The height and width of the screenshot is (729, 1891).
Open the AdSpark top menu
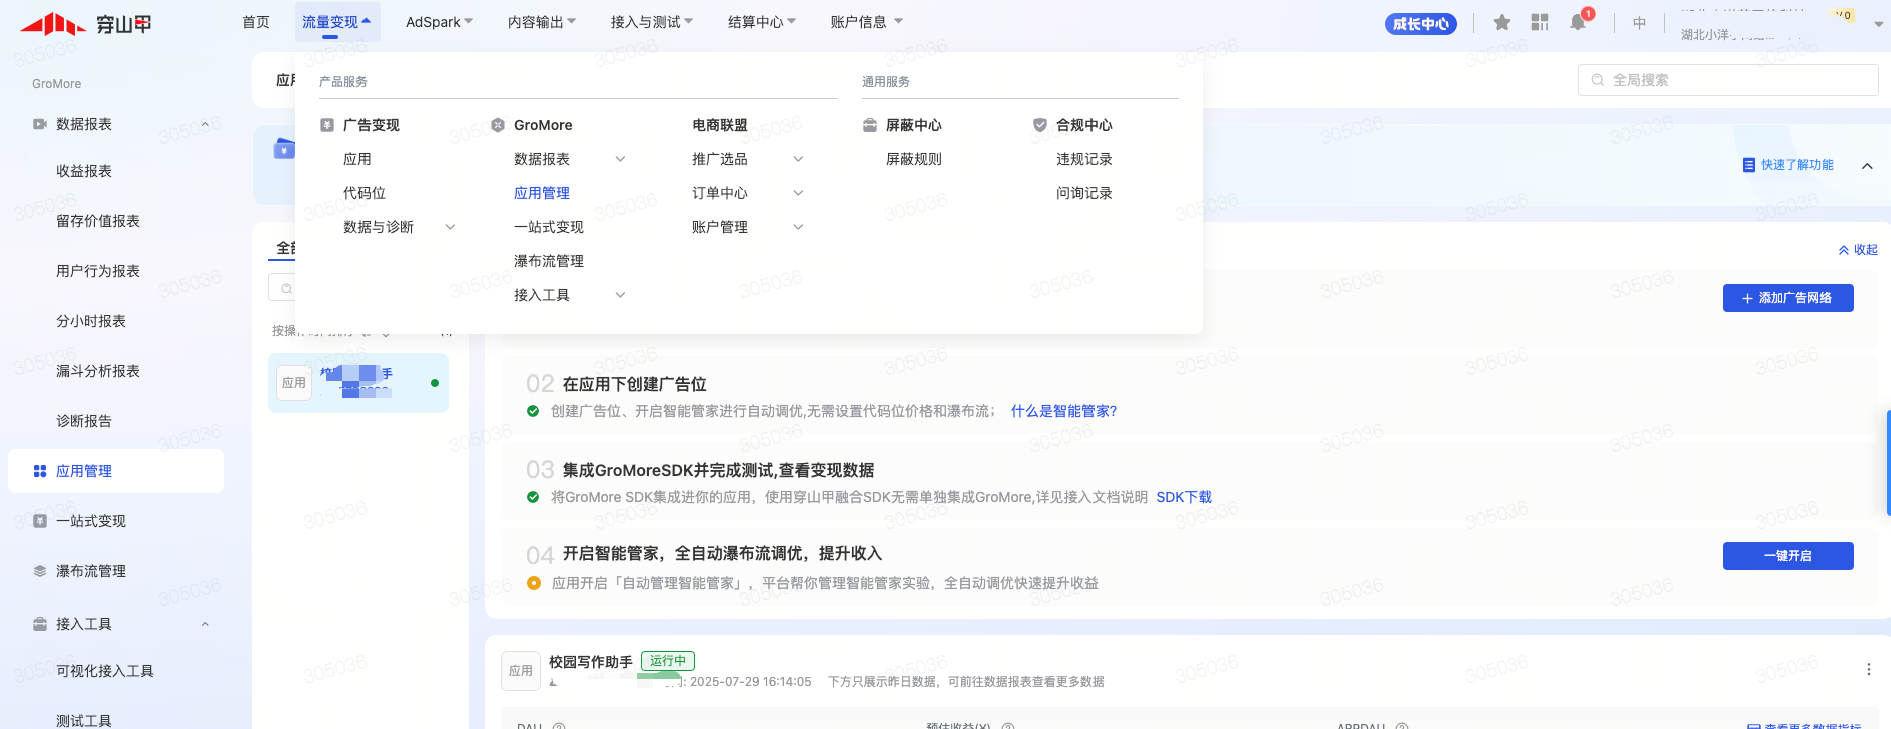pyautogui.click(x=439, y=22)
